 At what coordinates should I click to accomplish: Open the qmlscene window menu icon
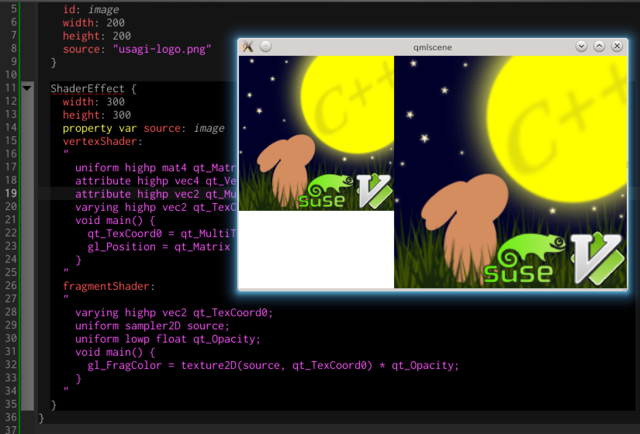pyautogui.click(x=248, y=47)
